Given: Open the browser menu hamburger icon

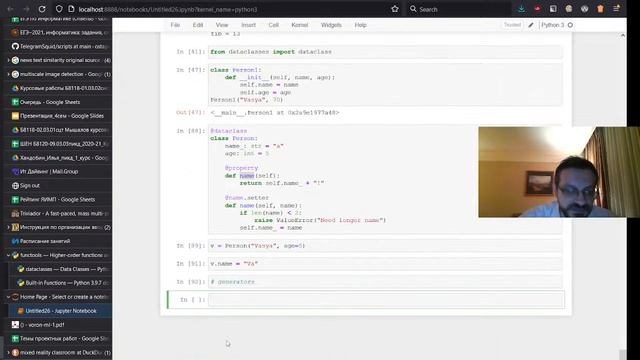Looking at the screenshot, I should tap(617, 9).
